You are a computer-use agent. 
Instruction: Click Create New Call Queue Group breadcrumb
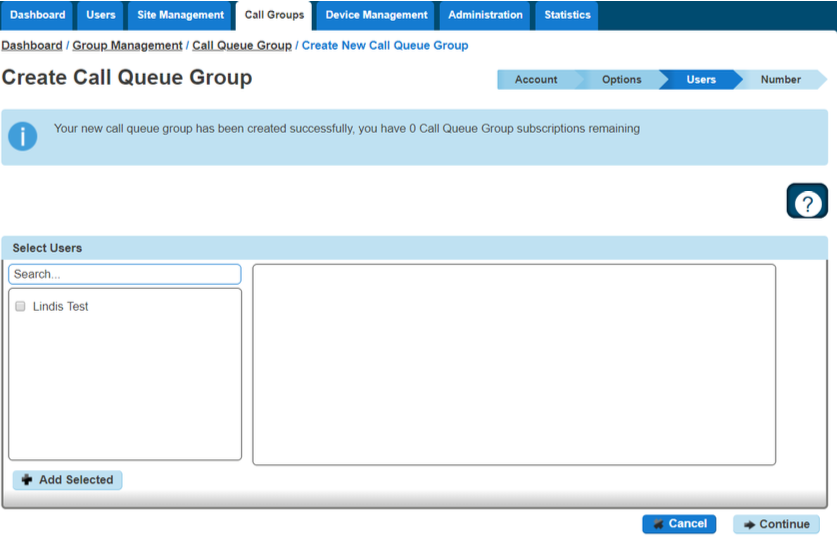[385, 45]
